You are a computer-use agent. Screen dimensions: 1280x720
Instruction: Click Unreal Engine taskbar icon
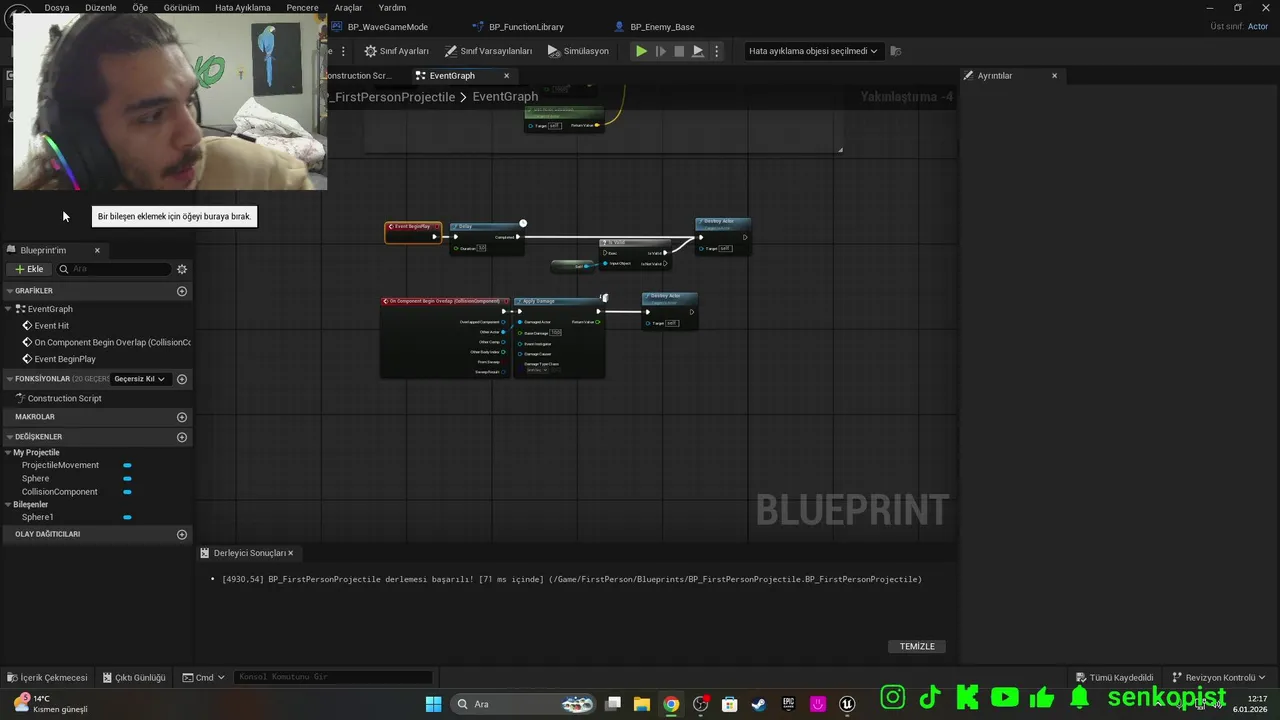[x=847, y=704]
